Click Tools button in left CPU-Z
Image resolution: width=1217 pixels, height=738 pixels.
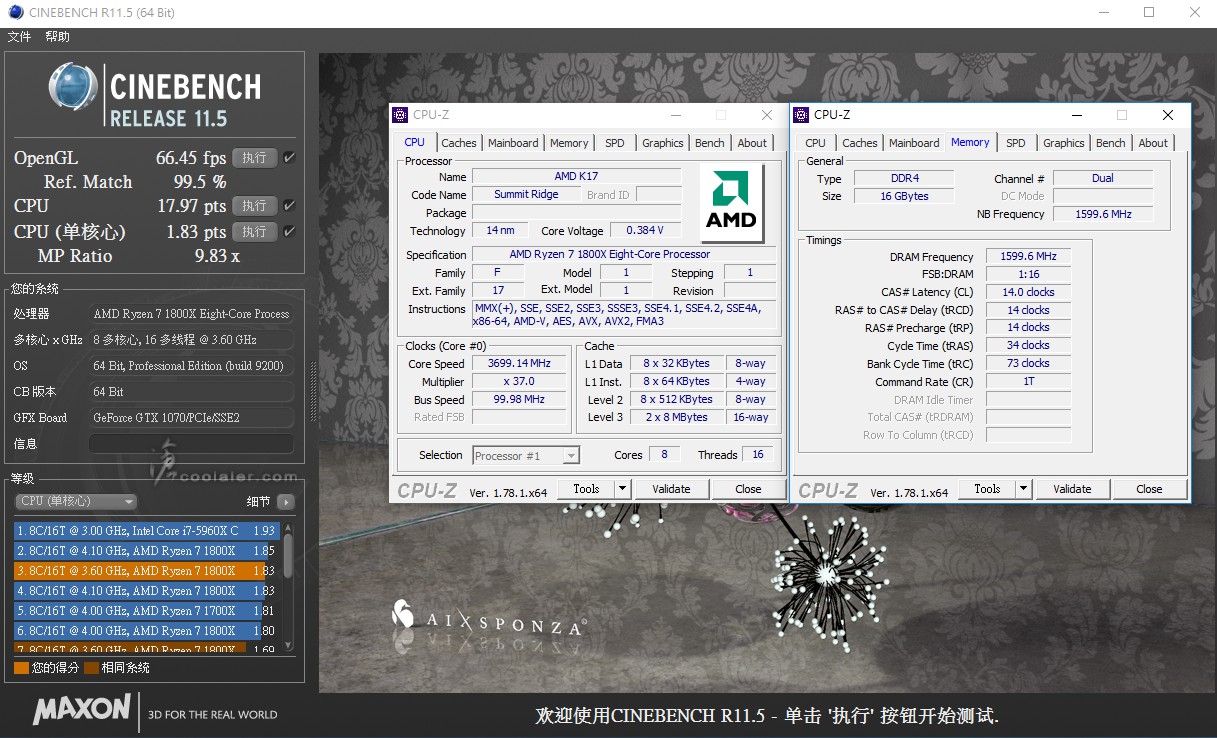click(x=586, y=489)
